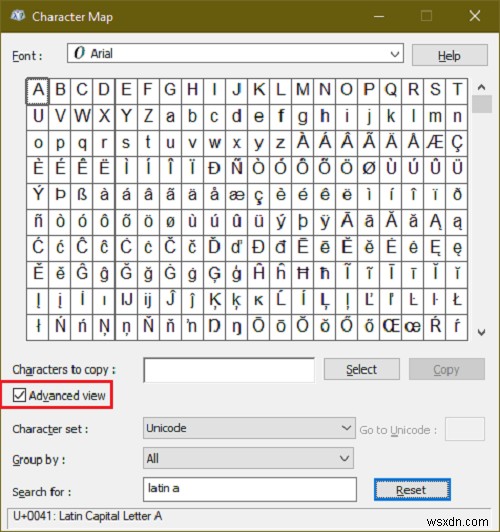Viewport: 500px width, 532px height.
Task: Select the Ý capital Y-acute character
Action: [x=38, y=196]
